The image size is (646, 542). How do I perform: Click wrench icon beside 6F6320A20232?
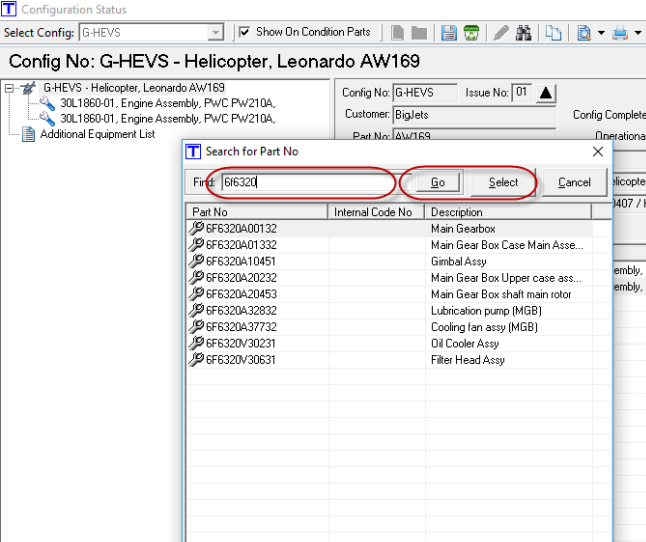(x=196, y=277)
